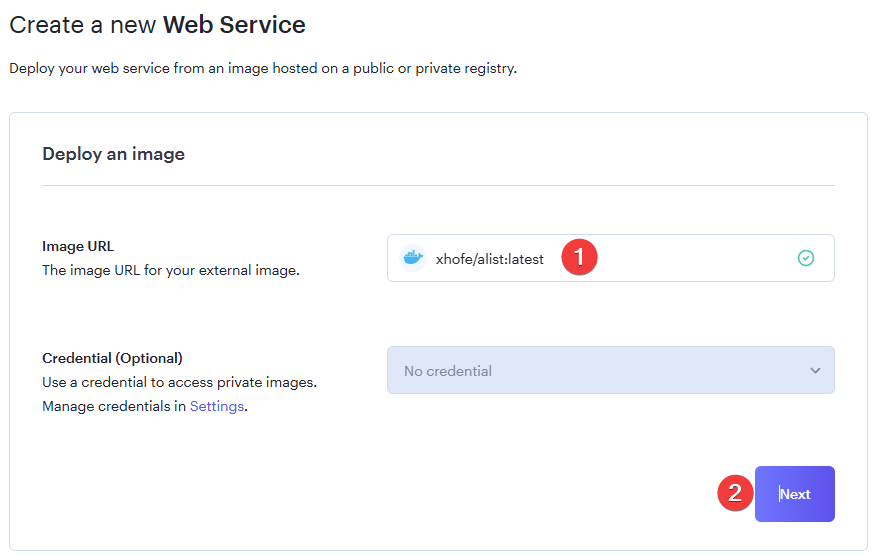
Task: Click the Manage credentials in text
Action: pos(114,406)
